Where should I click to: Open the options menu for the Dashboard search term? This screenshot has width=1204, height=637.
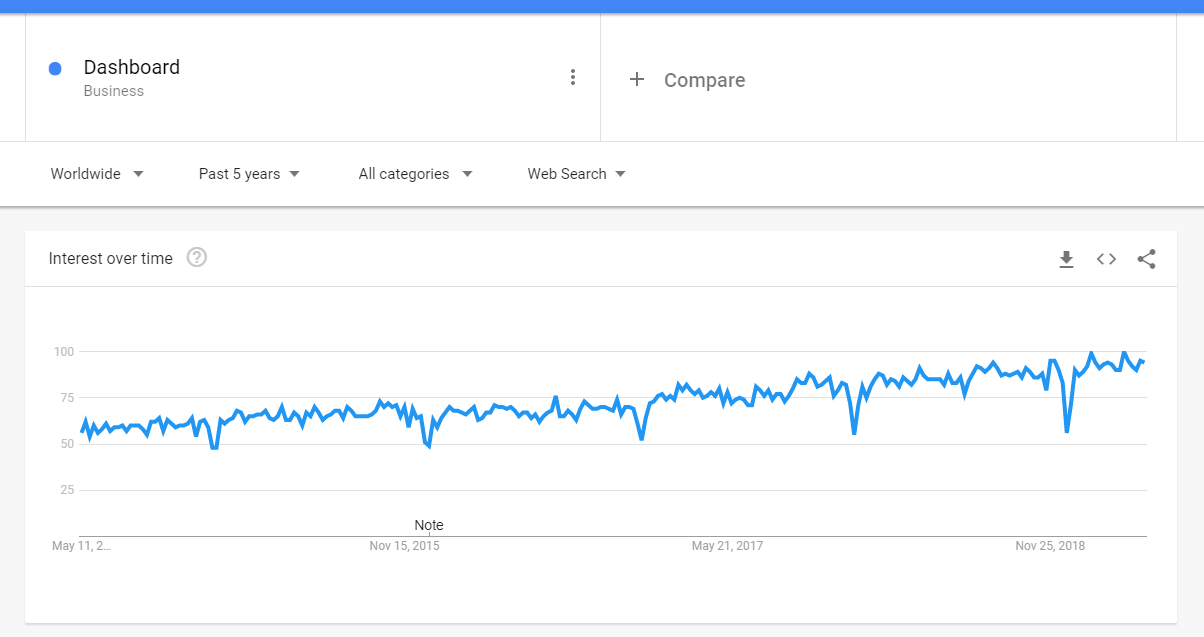(573, 76)
